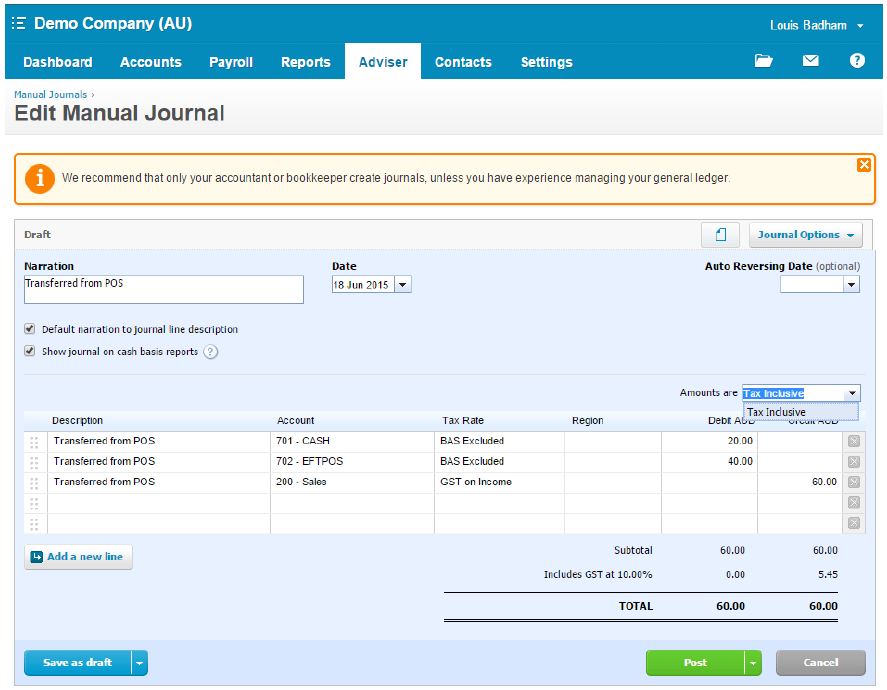
Task: Click help icon beside cash basis reports
Action: (x=210, y=352)
